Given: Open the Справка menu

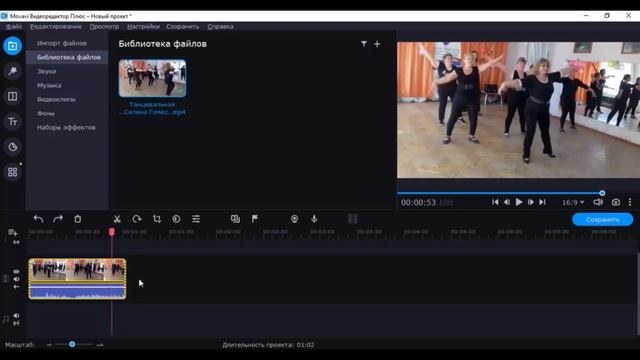Looking at the screenshot, I should pos(220,27).
